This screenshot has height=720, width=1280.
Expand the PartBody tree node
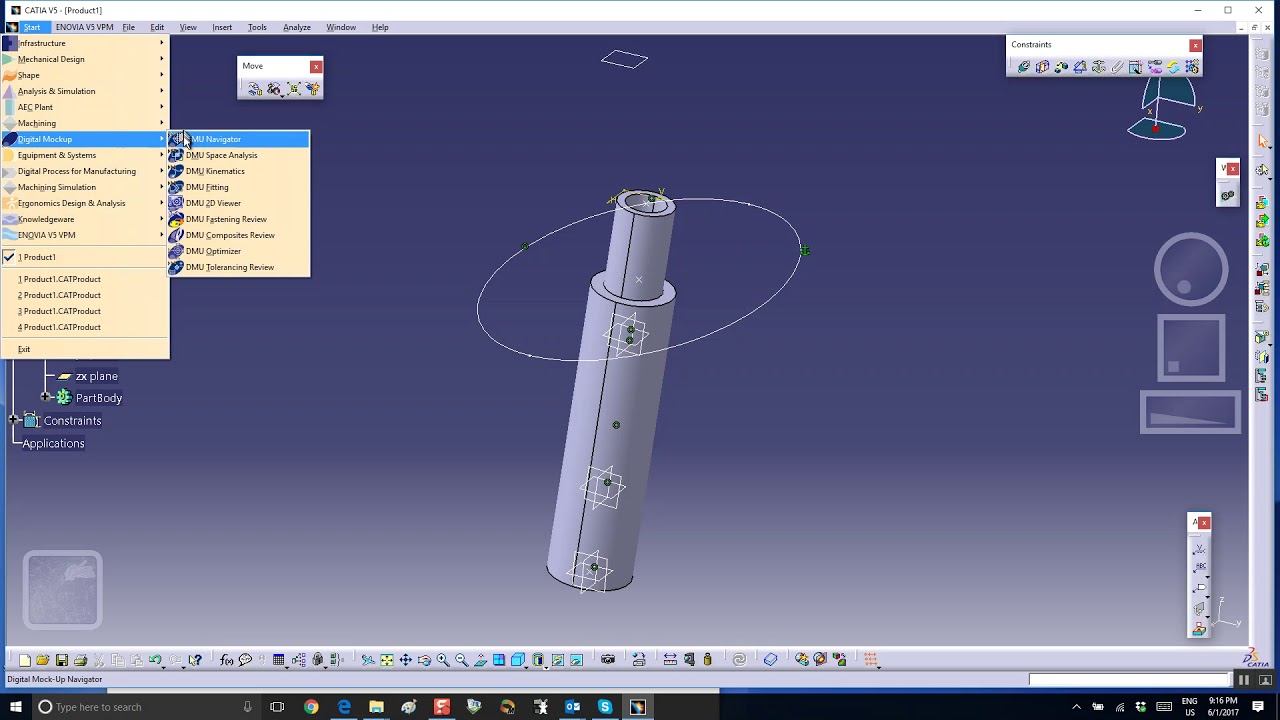tap(46, 398)
